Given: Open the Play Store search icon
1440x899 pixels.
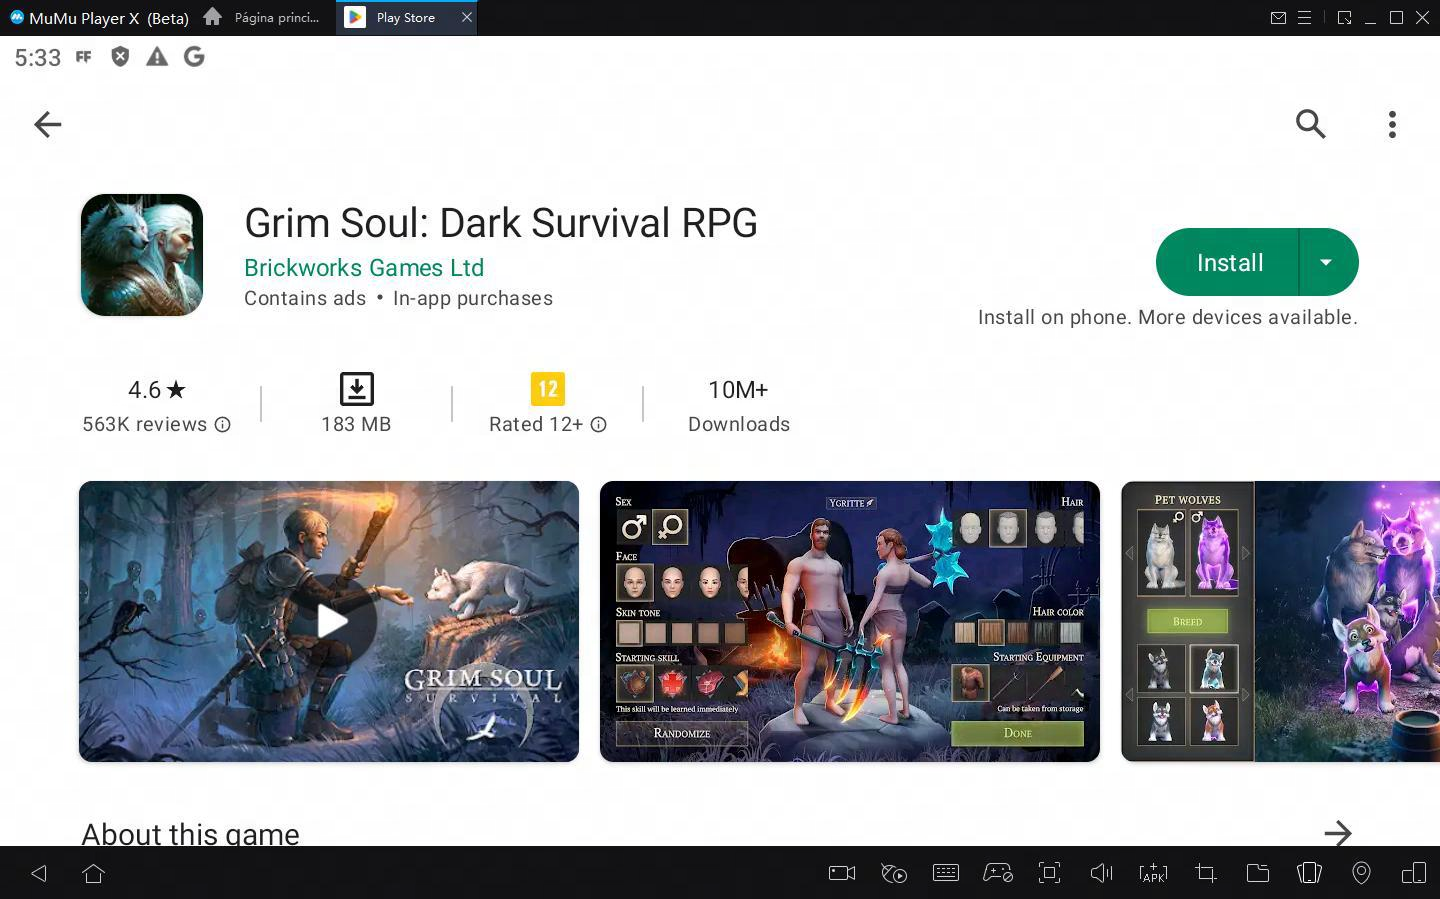Looking at the screenshot, I should (x=1310, y=124).
